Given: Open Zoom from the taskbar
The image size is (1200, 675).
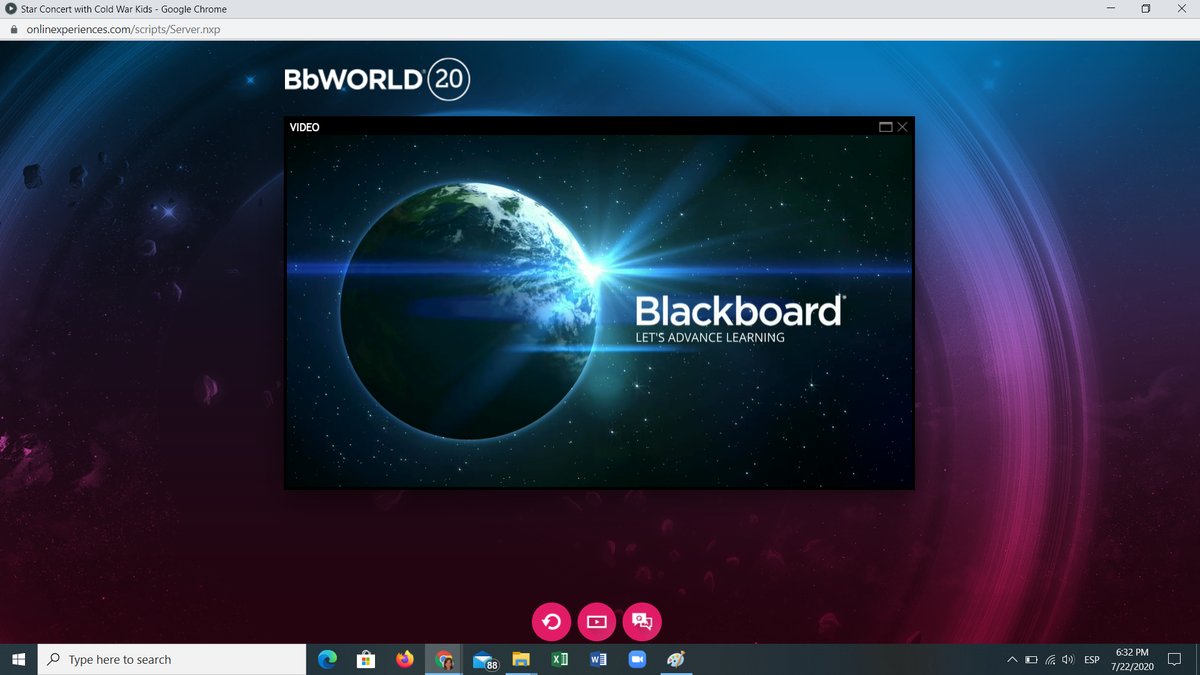Looking at the screenshot, I should (637, 659).
